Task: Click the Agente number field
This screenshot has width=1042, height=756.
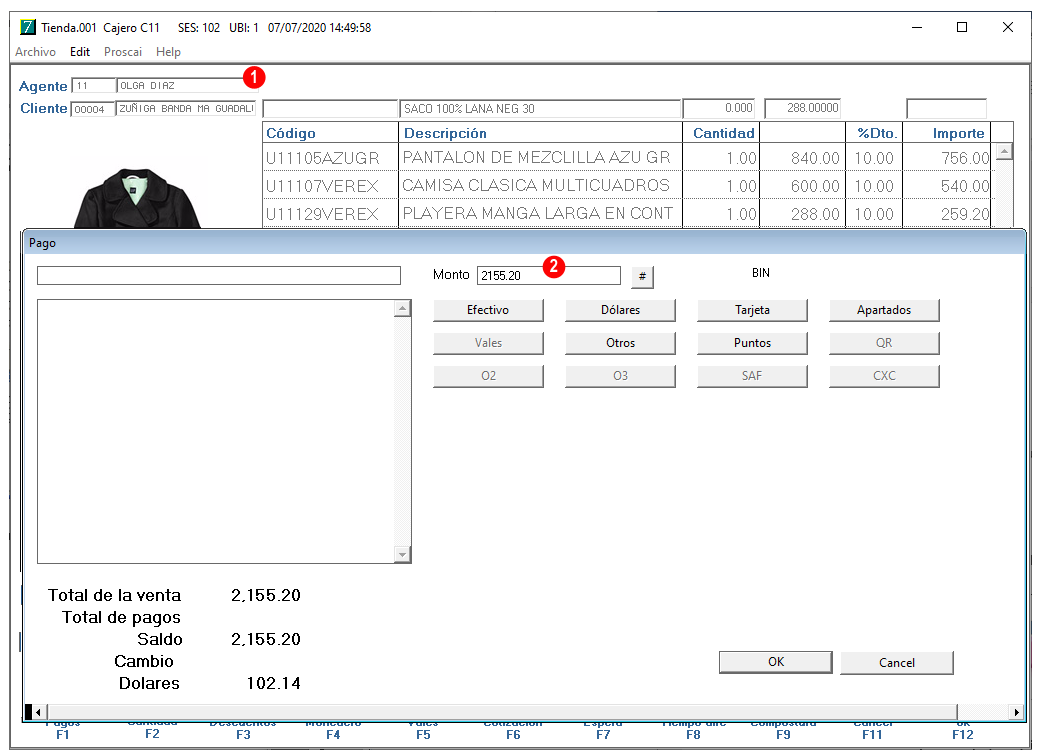Action: (x=94, y=86)
